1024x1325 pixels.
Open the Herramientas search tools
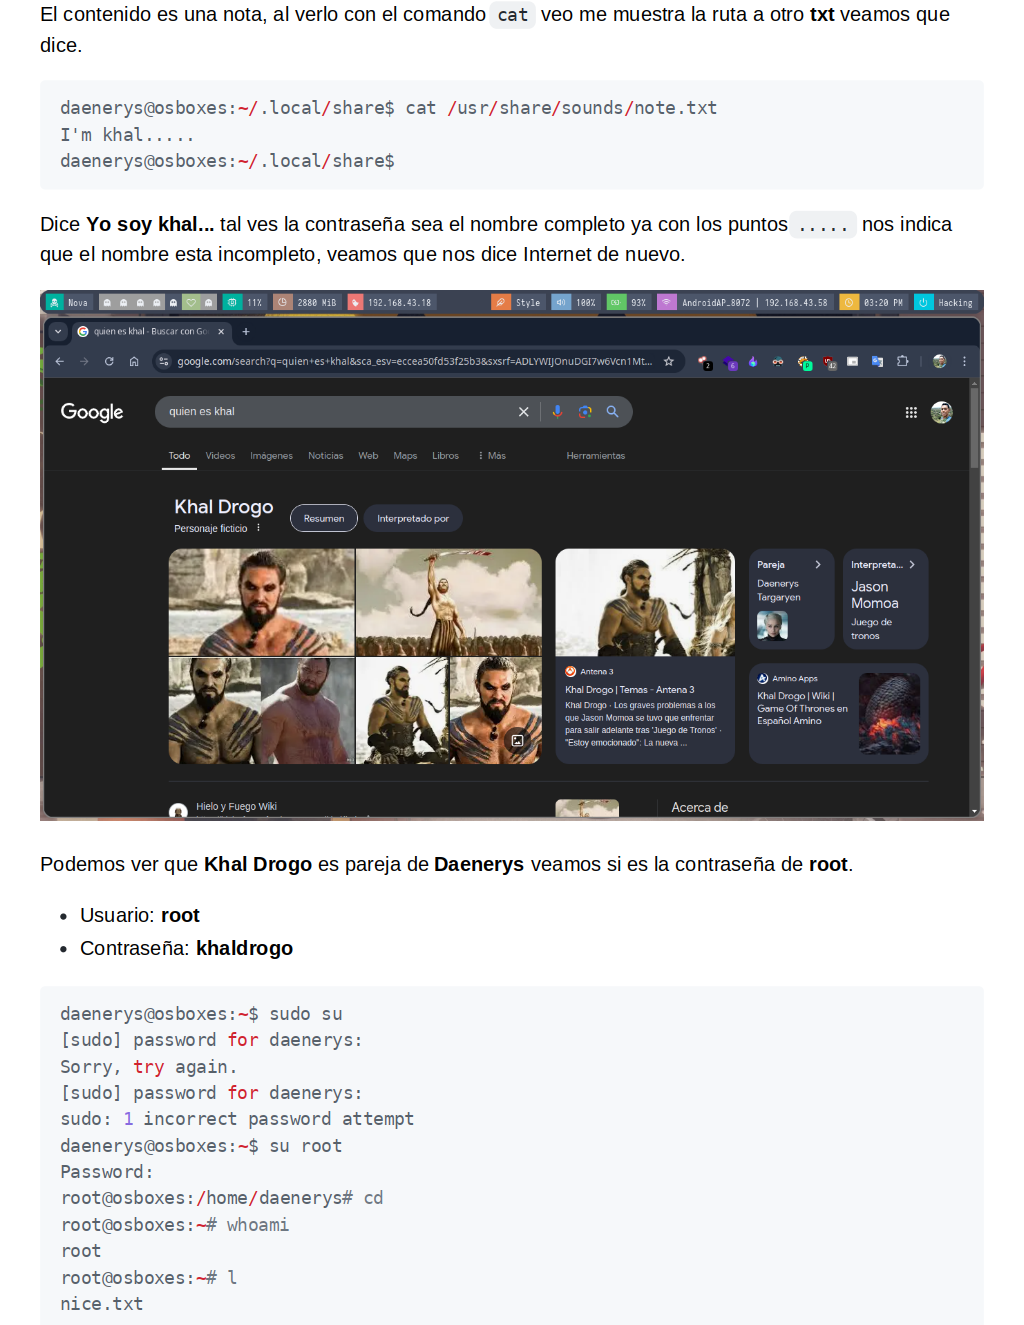[596, 456]
